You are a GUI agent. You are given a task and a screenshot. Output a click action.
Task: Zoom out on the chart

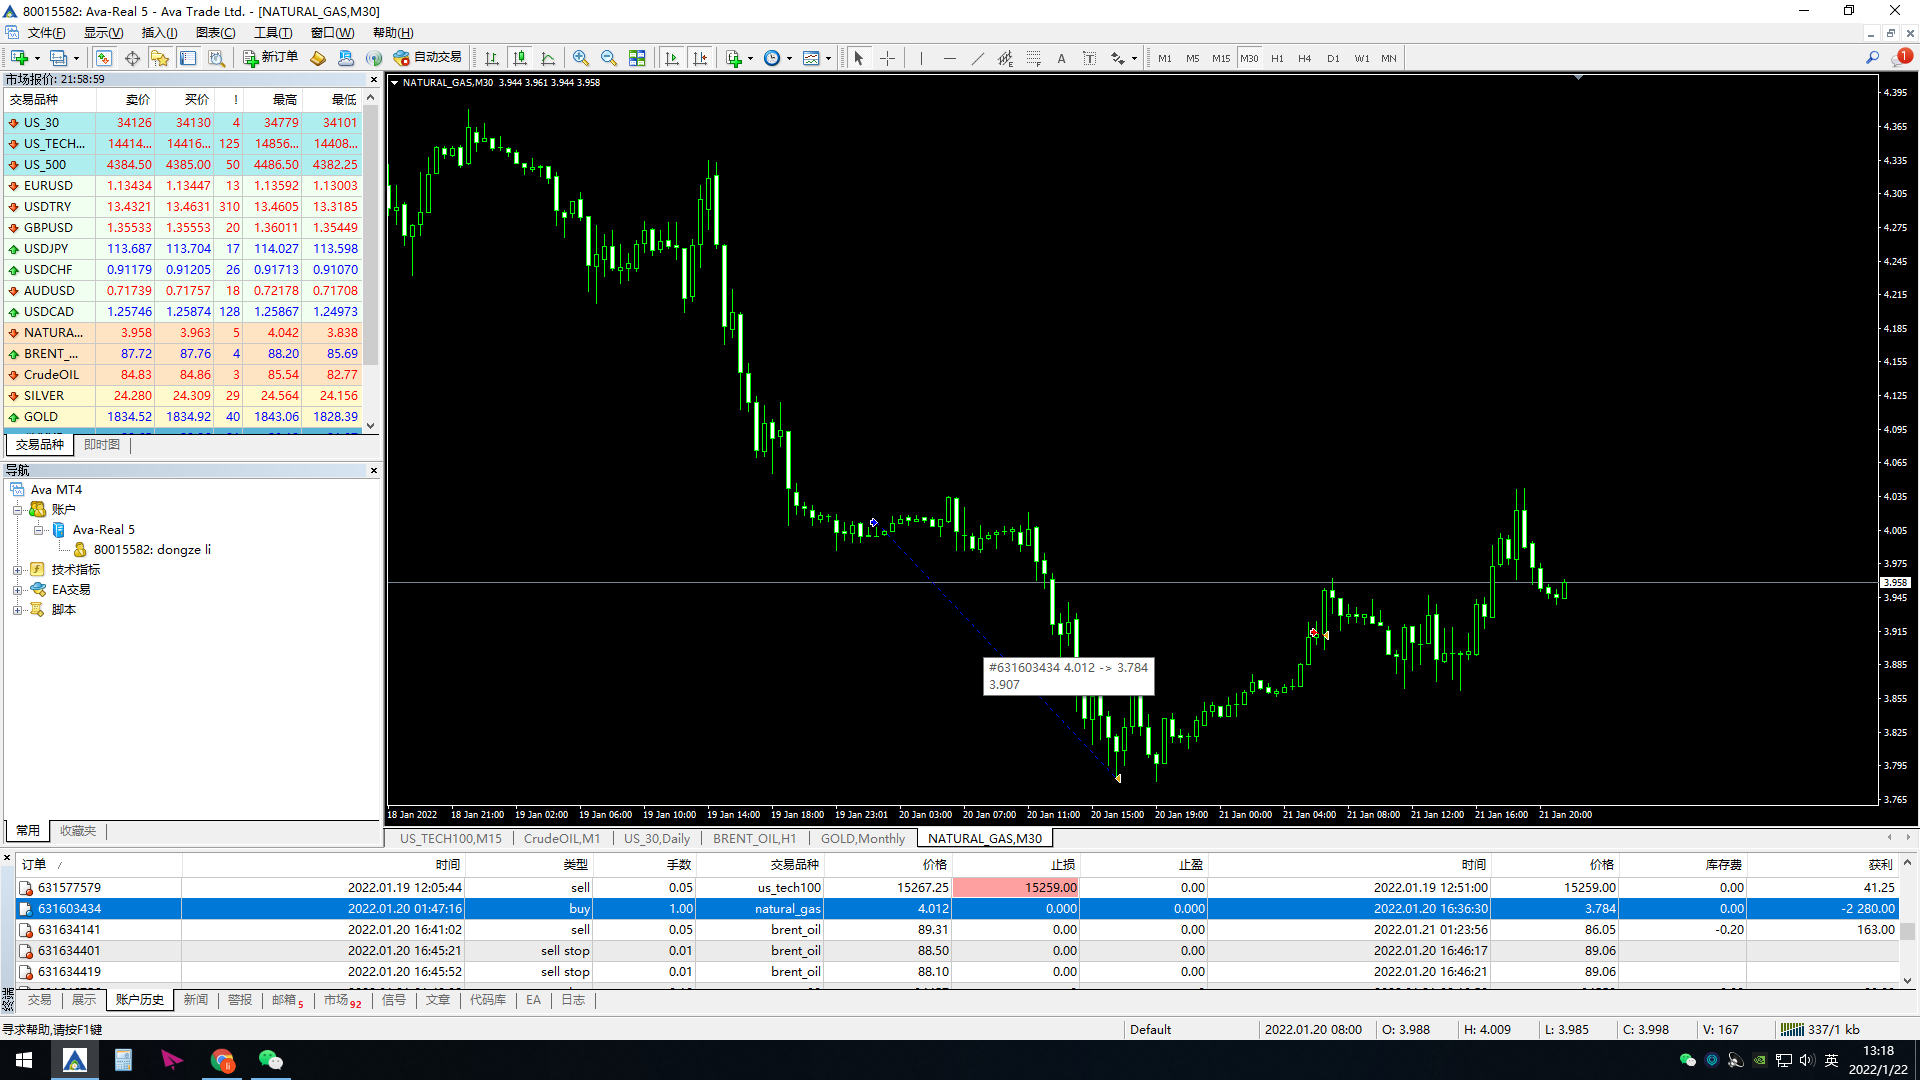pyautogui.click(x=609, y=58)
